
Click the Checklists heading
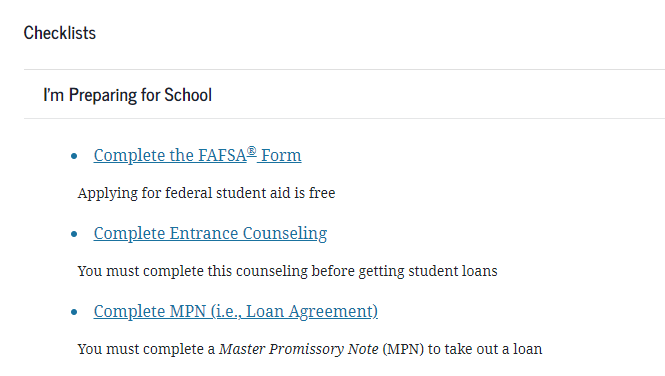pyautogui.click(x=60, y=33)
